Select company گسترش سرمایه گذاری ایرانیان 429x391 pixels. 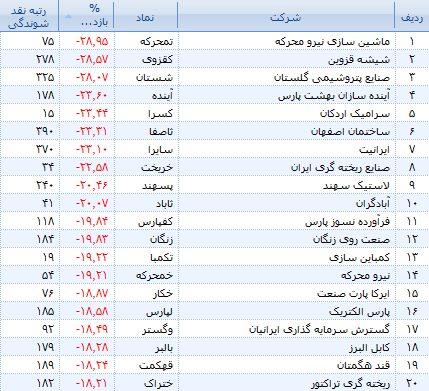pyautogui.click(x=319, y=329)
